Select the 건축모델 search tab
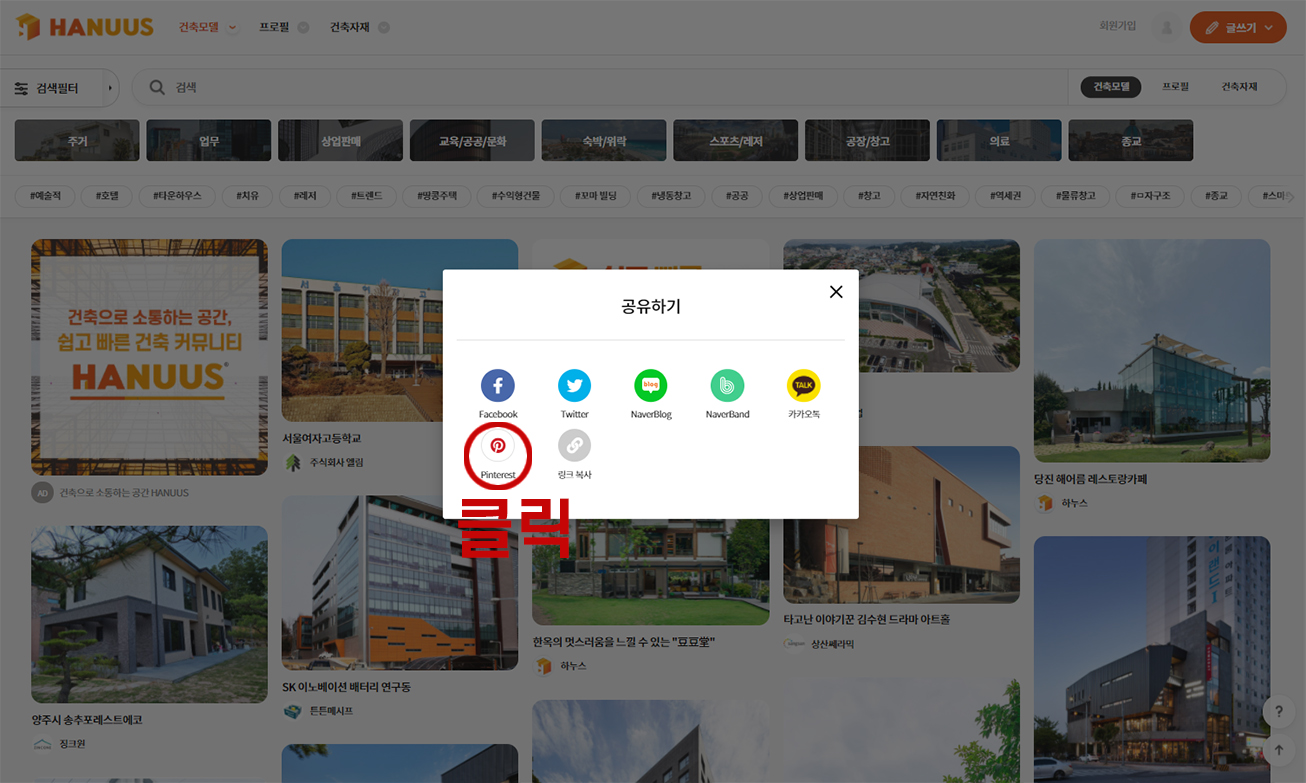The width and height of the screenshot is (1306, 783). [x=1110, y=87]
